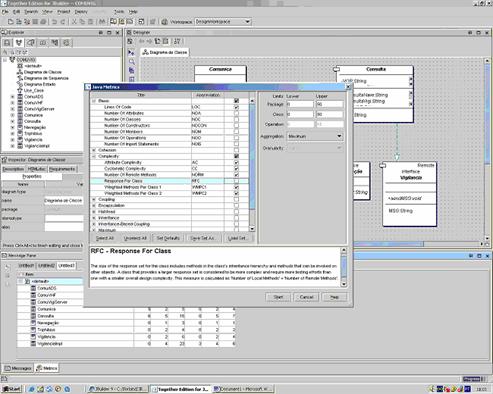Click Internet Explorer icon in taskbar quick launch

32,389
